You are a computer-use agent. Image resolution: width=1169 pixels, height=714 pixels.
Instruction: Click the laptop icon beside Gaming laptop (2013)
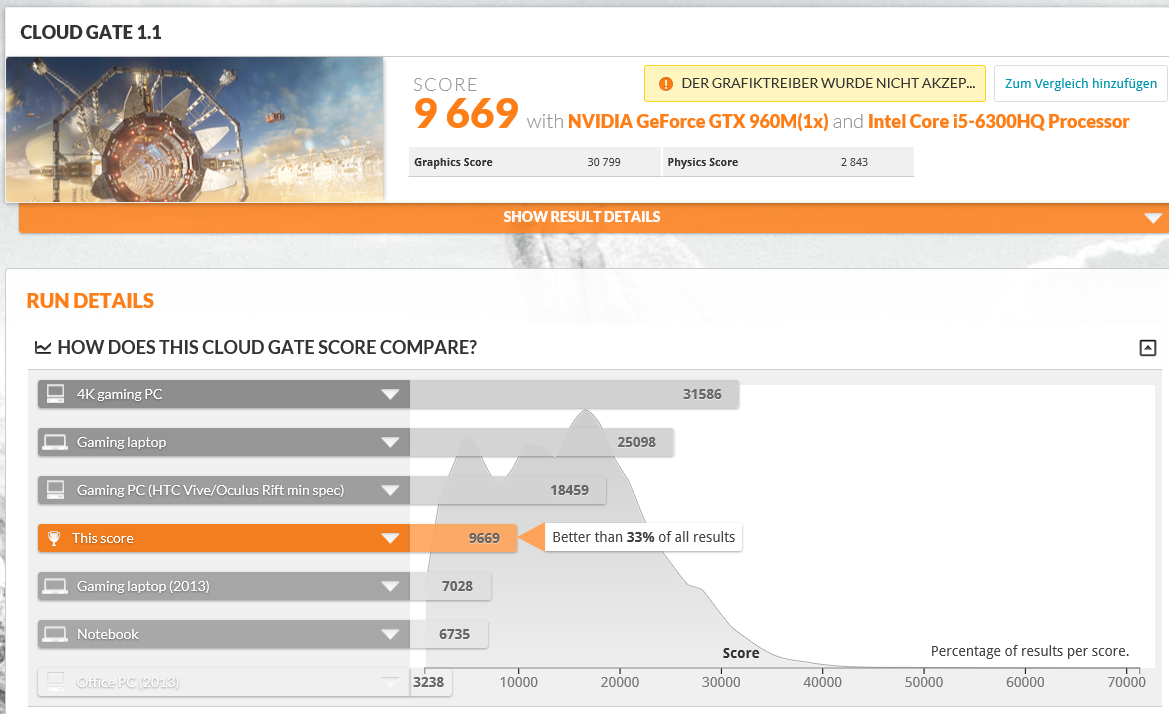[x=55, y=586]
